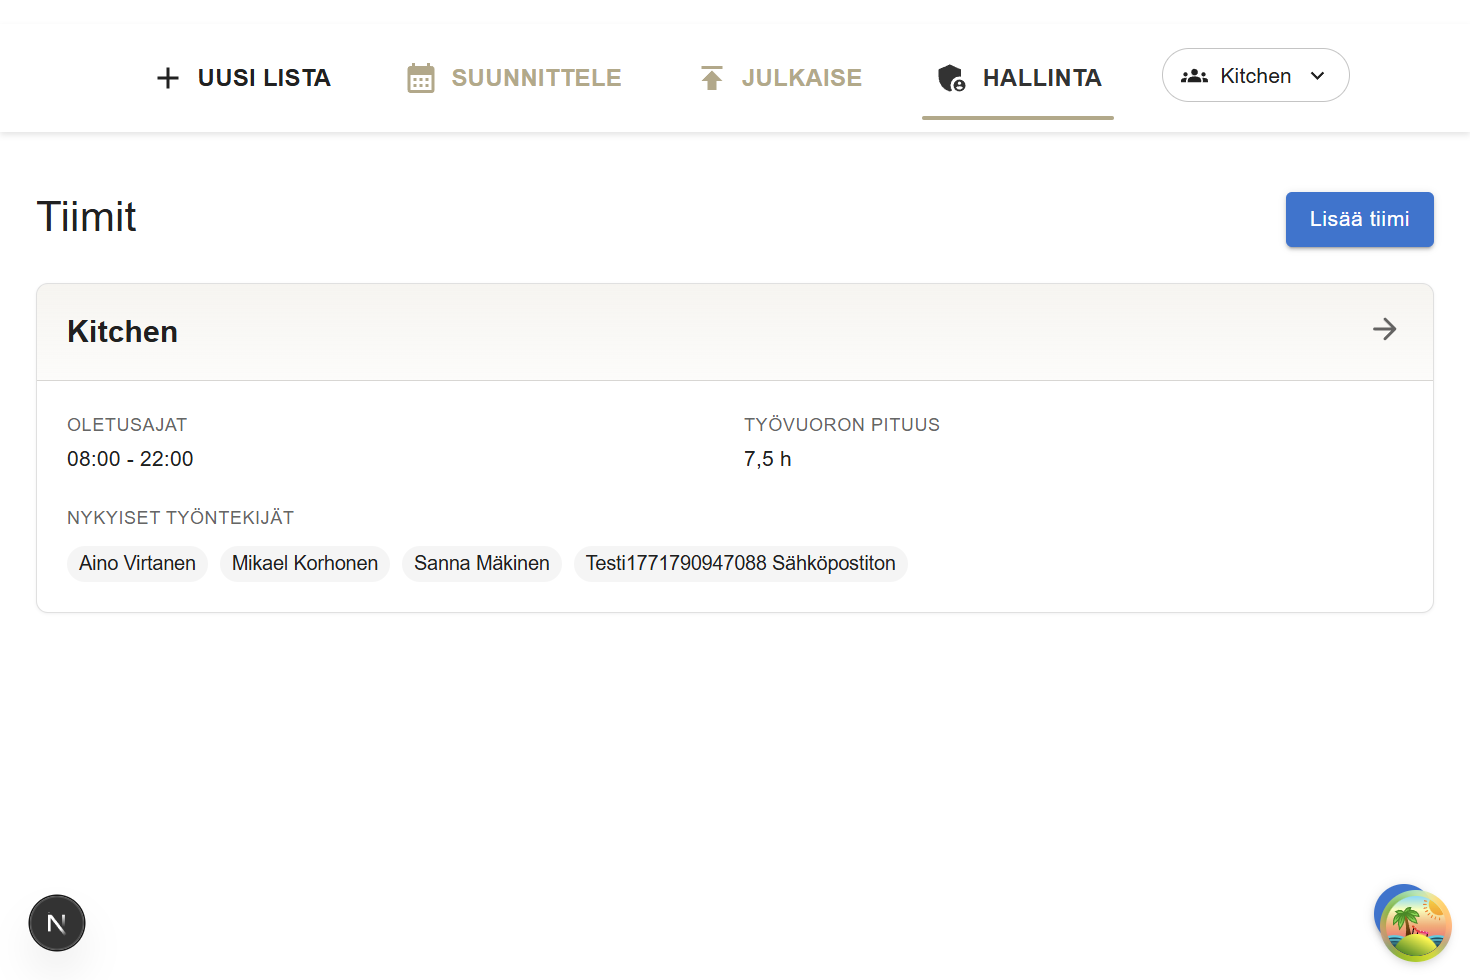1470x980 pixels.
Task: Expand the team selector chevron
Action: [x=1318, y=76]
